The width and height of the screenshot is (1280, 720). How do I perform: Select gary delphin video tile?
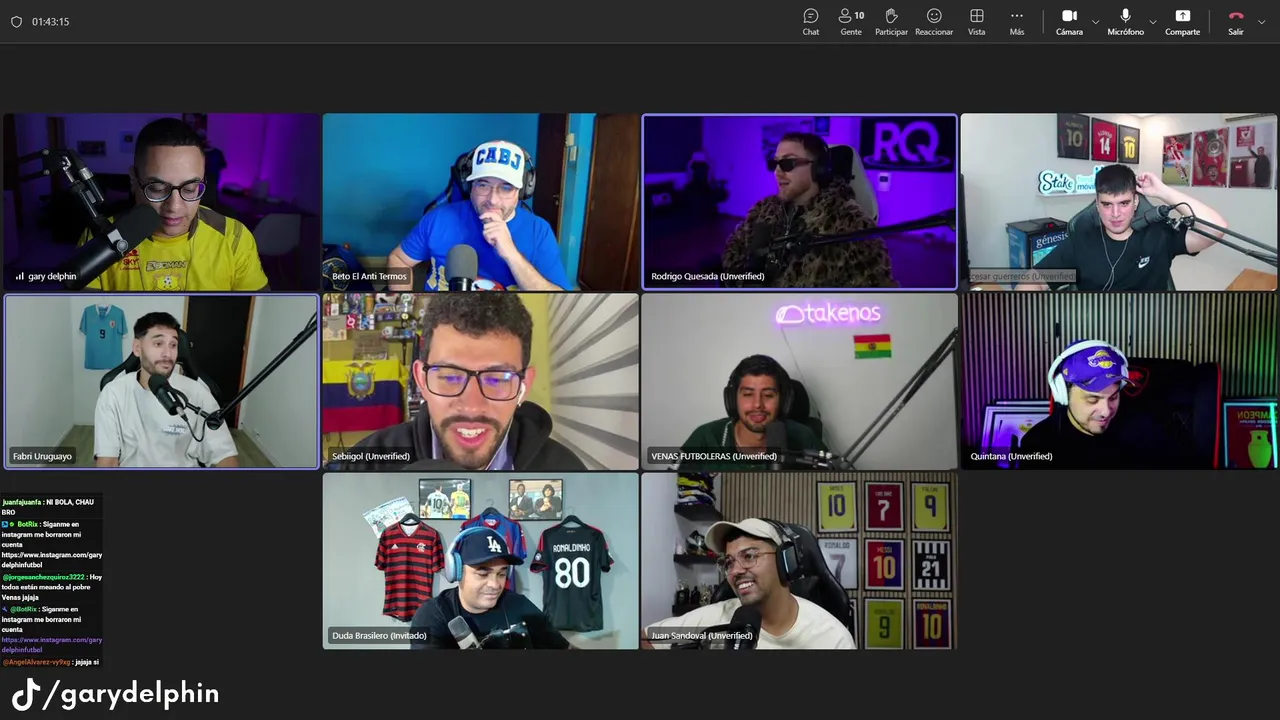click(x=161, y=202)
